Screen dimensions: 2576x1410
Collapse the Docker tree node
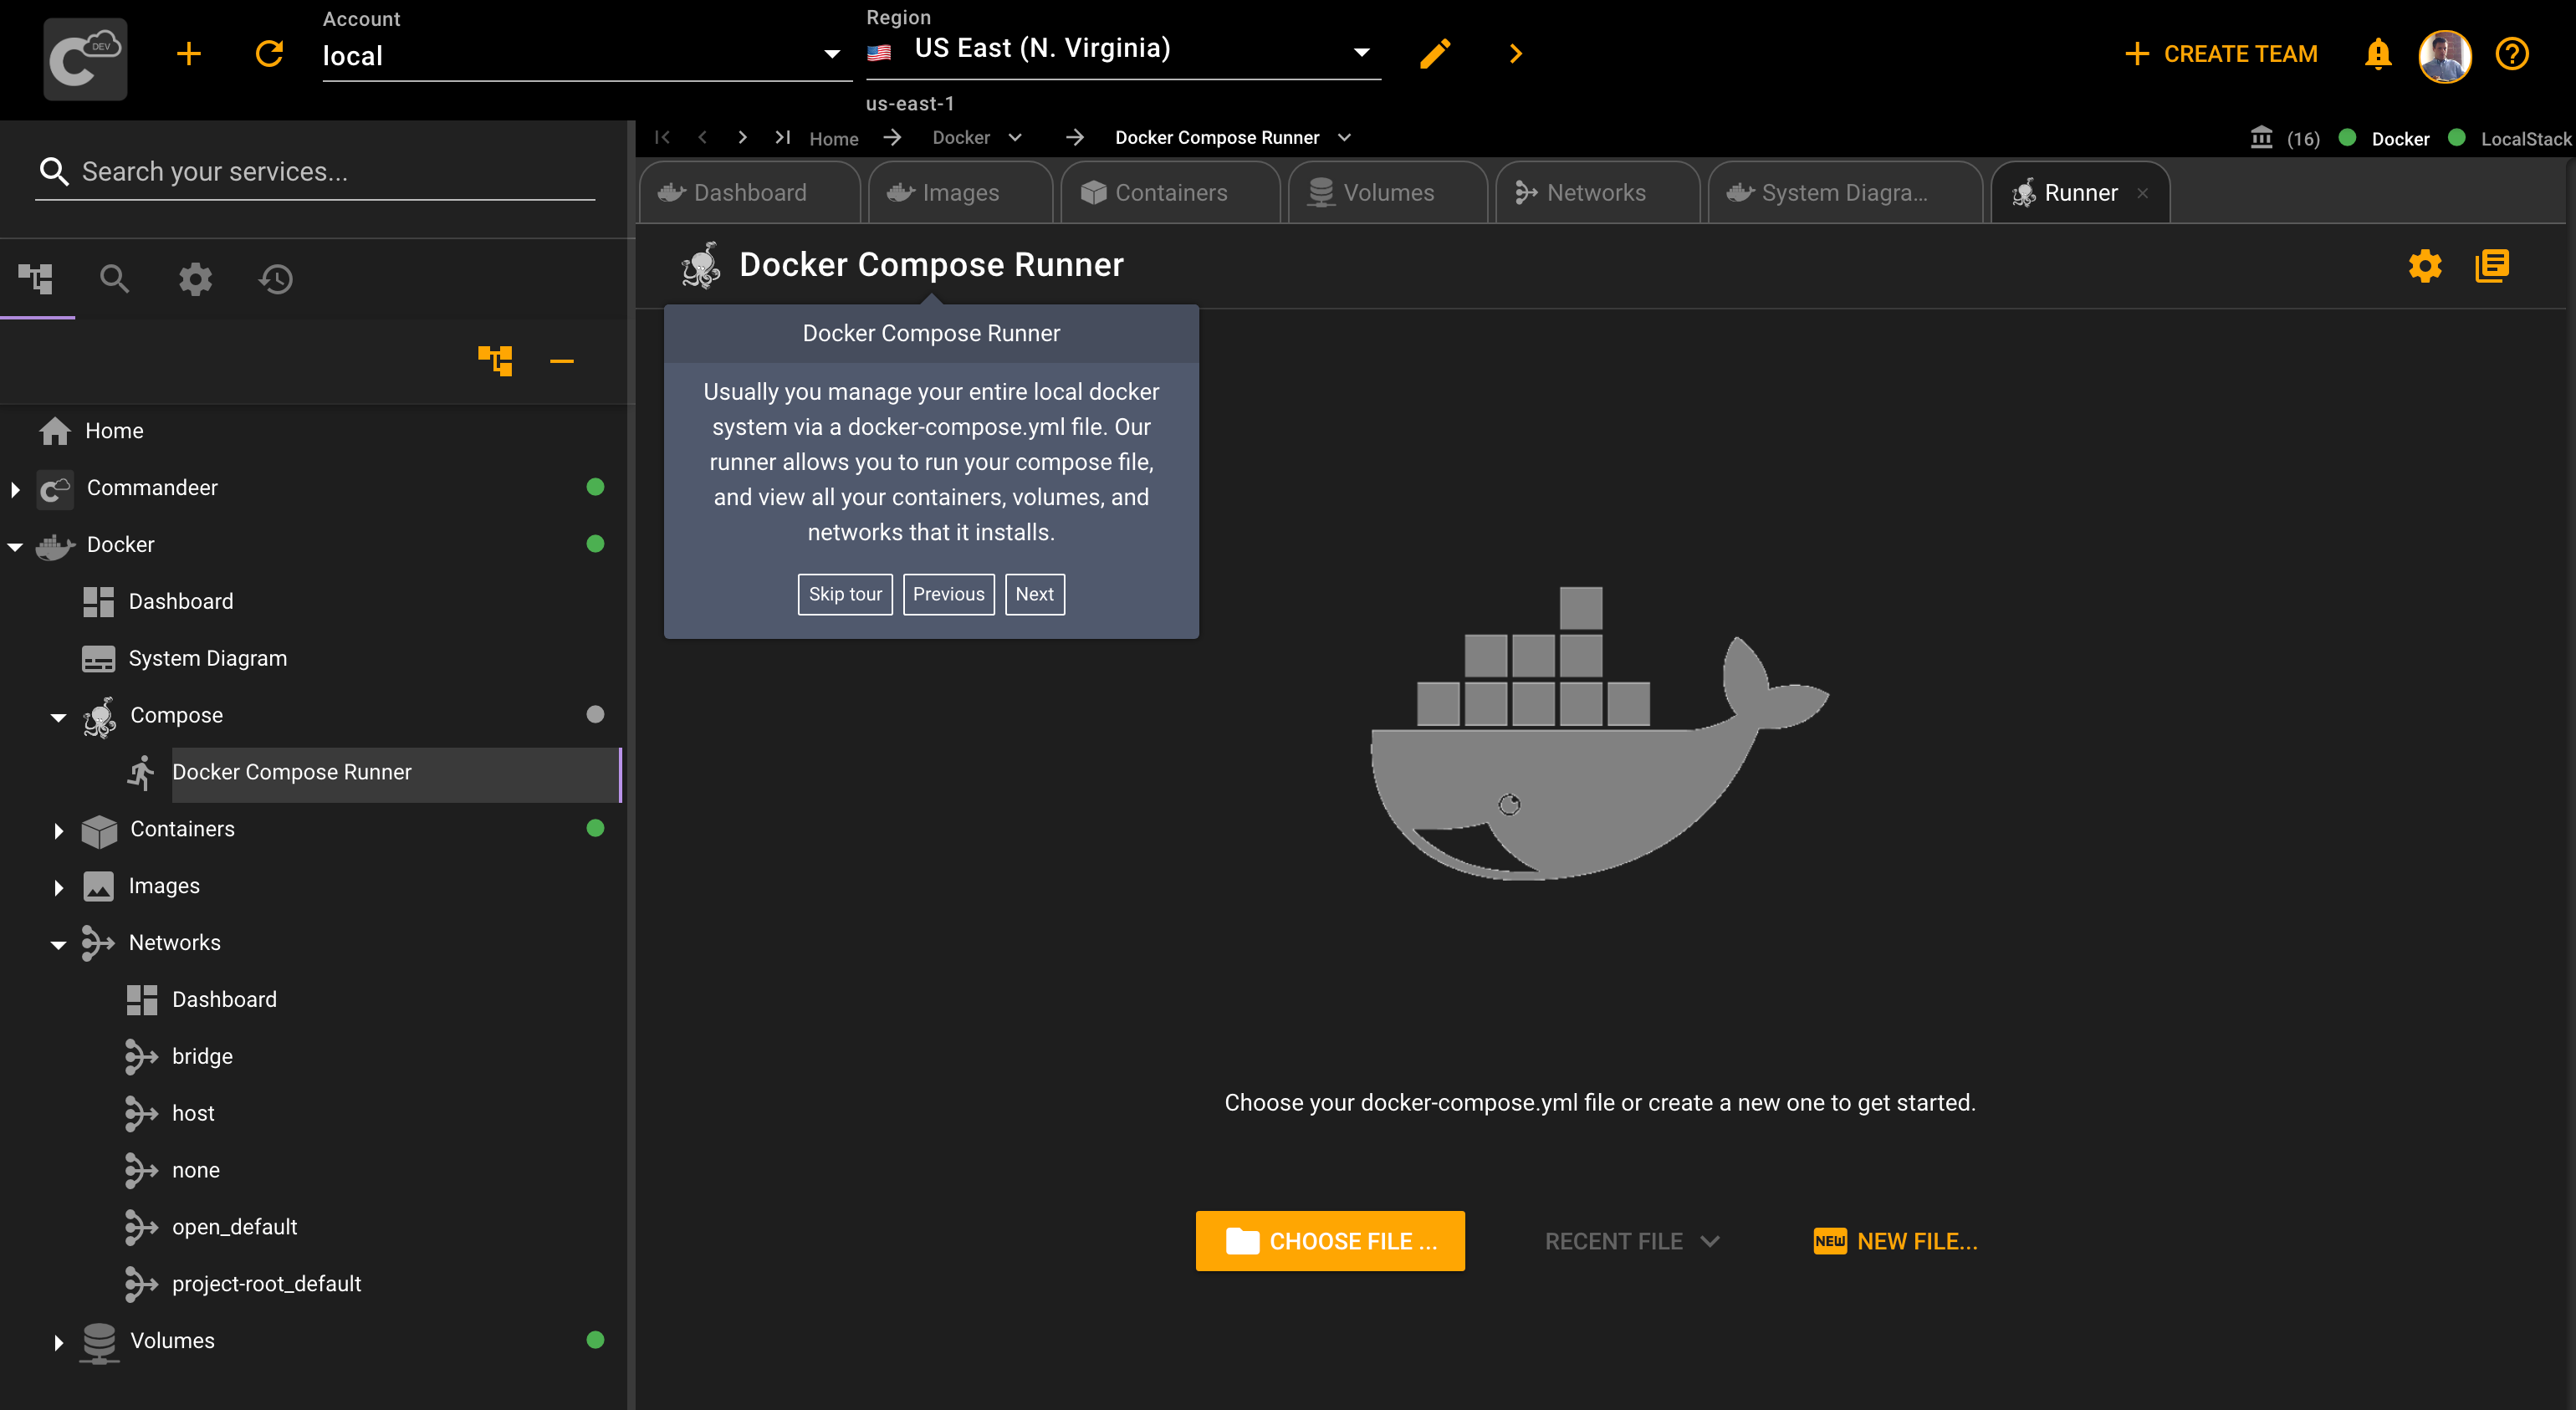pos(15,546)
